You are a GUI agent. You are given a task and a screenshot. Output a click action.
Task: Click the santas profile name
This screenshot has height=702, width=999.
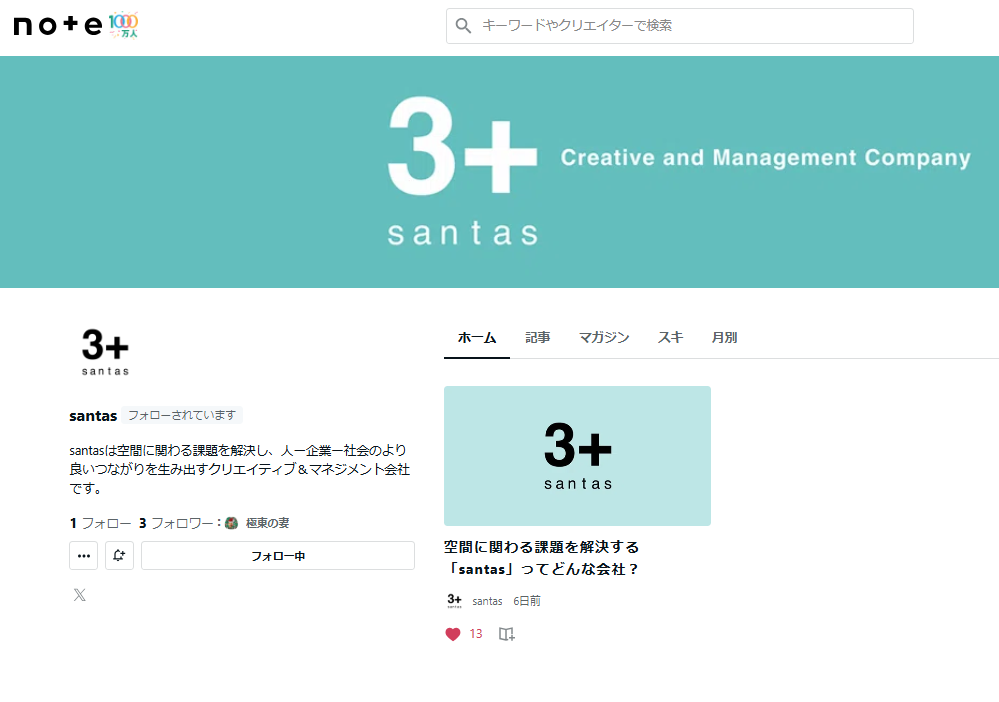pos(93,416)
